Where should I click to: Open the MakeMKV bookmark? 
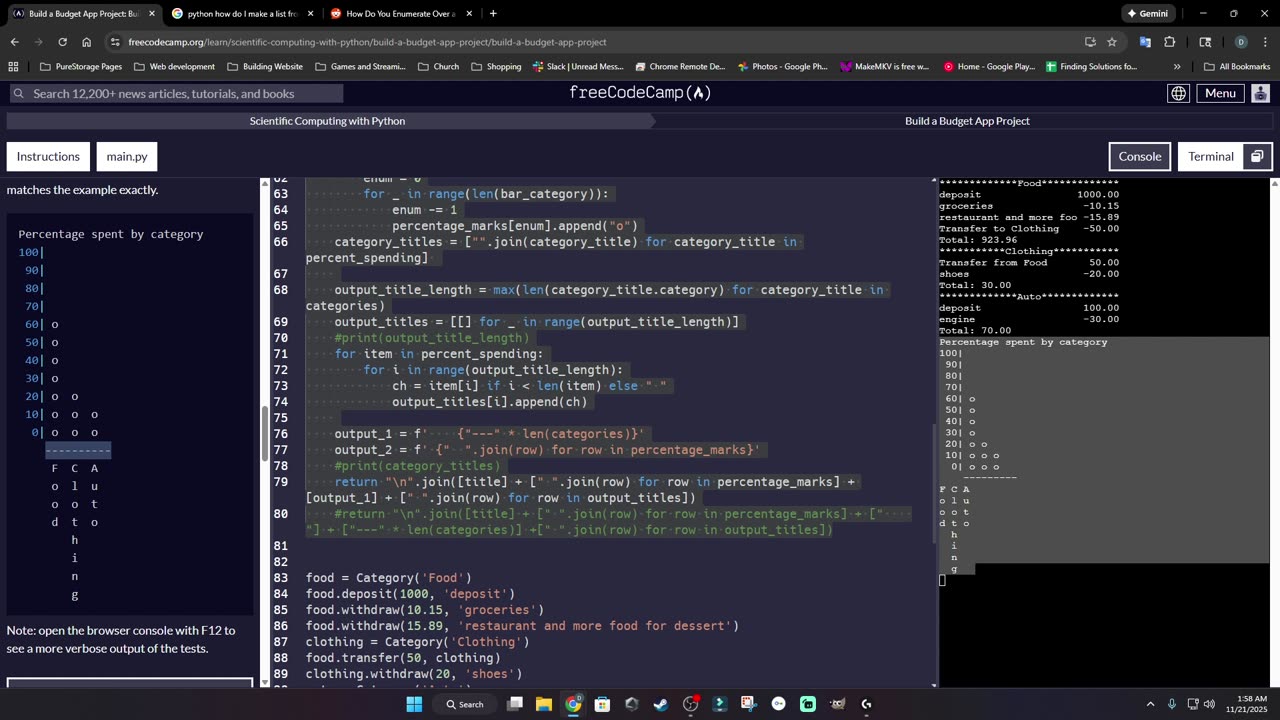point(886,67)
